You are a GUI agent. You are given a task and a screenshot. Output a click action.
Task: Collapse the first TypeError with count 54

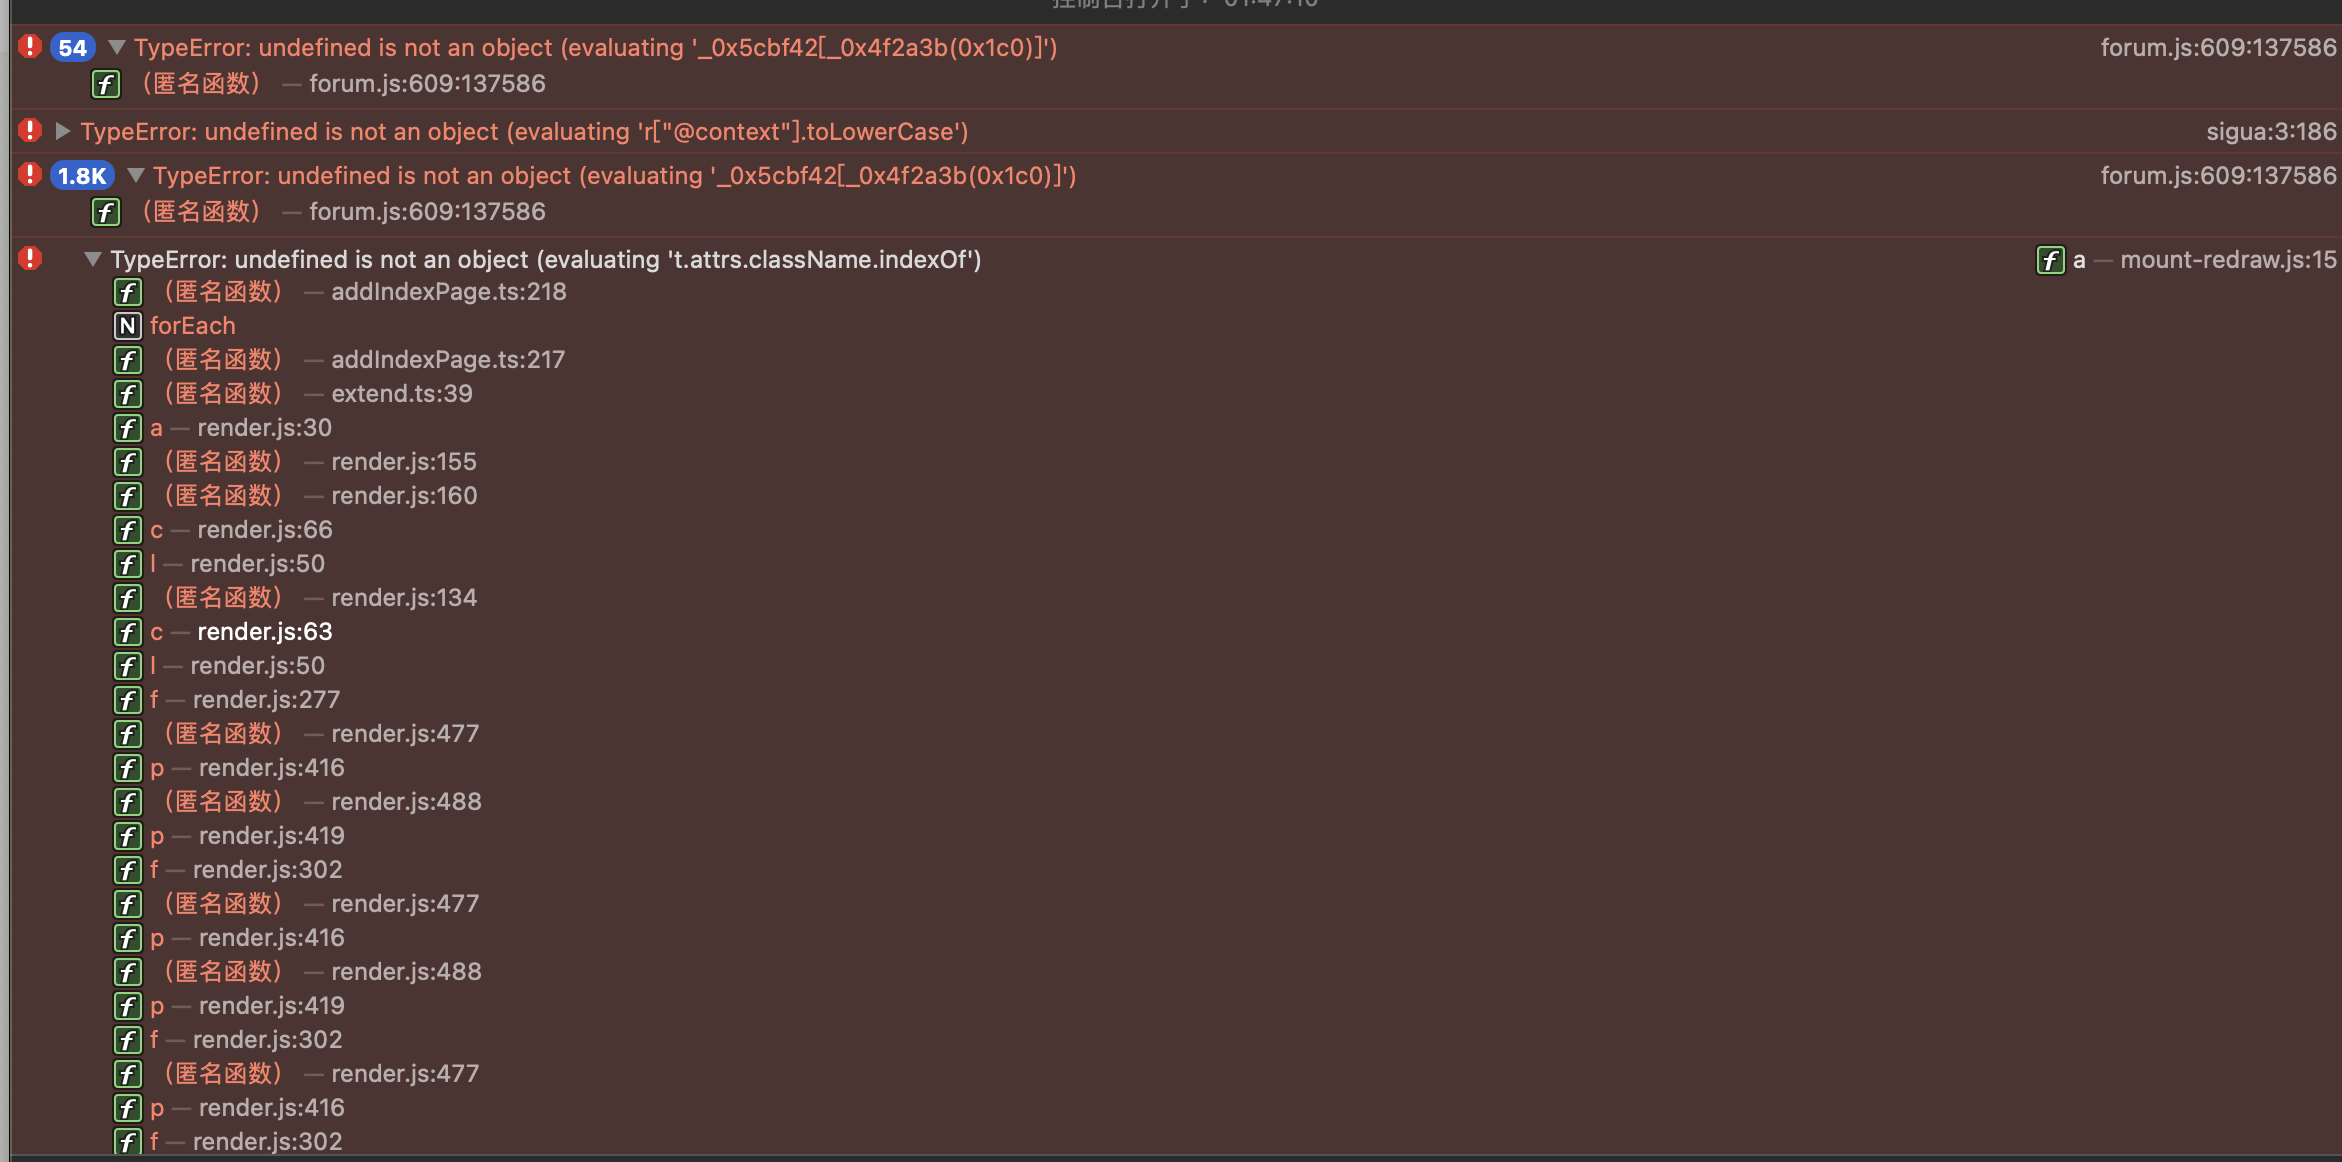(117, 47)
